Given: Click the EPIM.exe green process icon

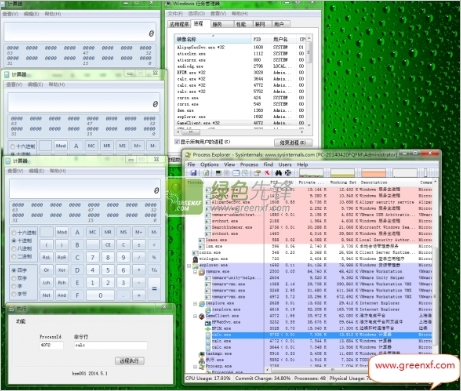Looking at the screenshot, I should pyautogui.click(x=208, y=329).
